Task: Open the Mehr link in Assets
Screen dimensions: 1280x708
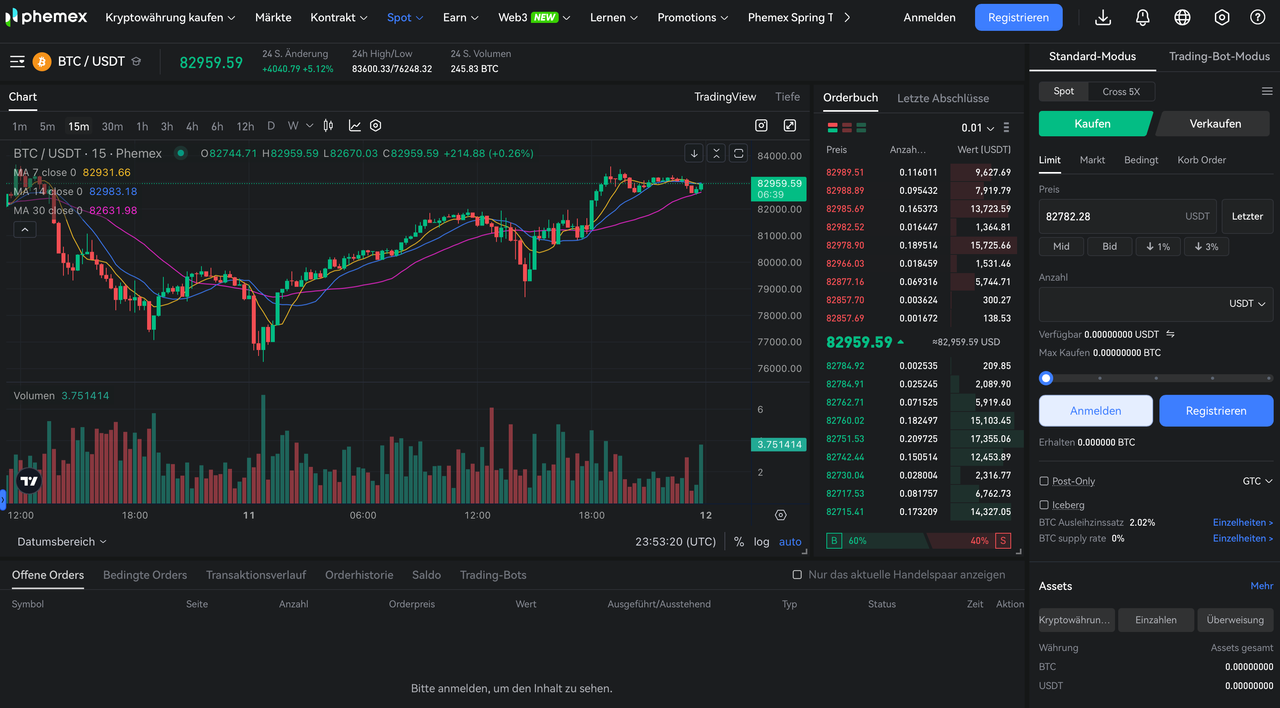Action: coord(1262,586)
